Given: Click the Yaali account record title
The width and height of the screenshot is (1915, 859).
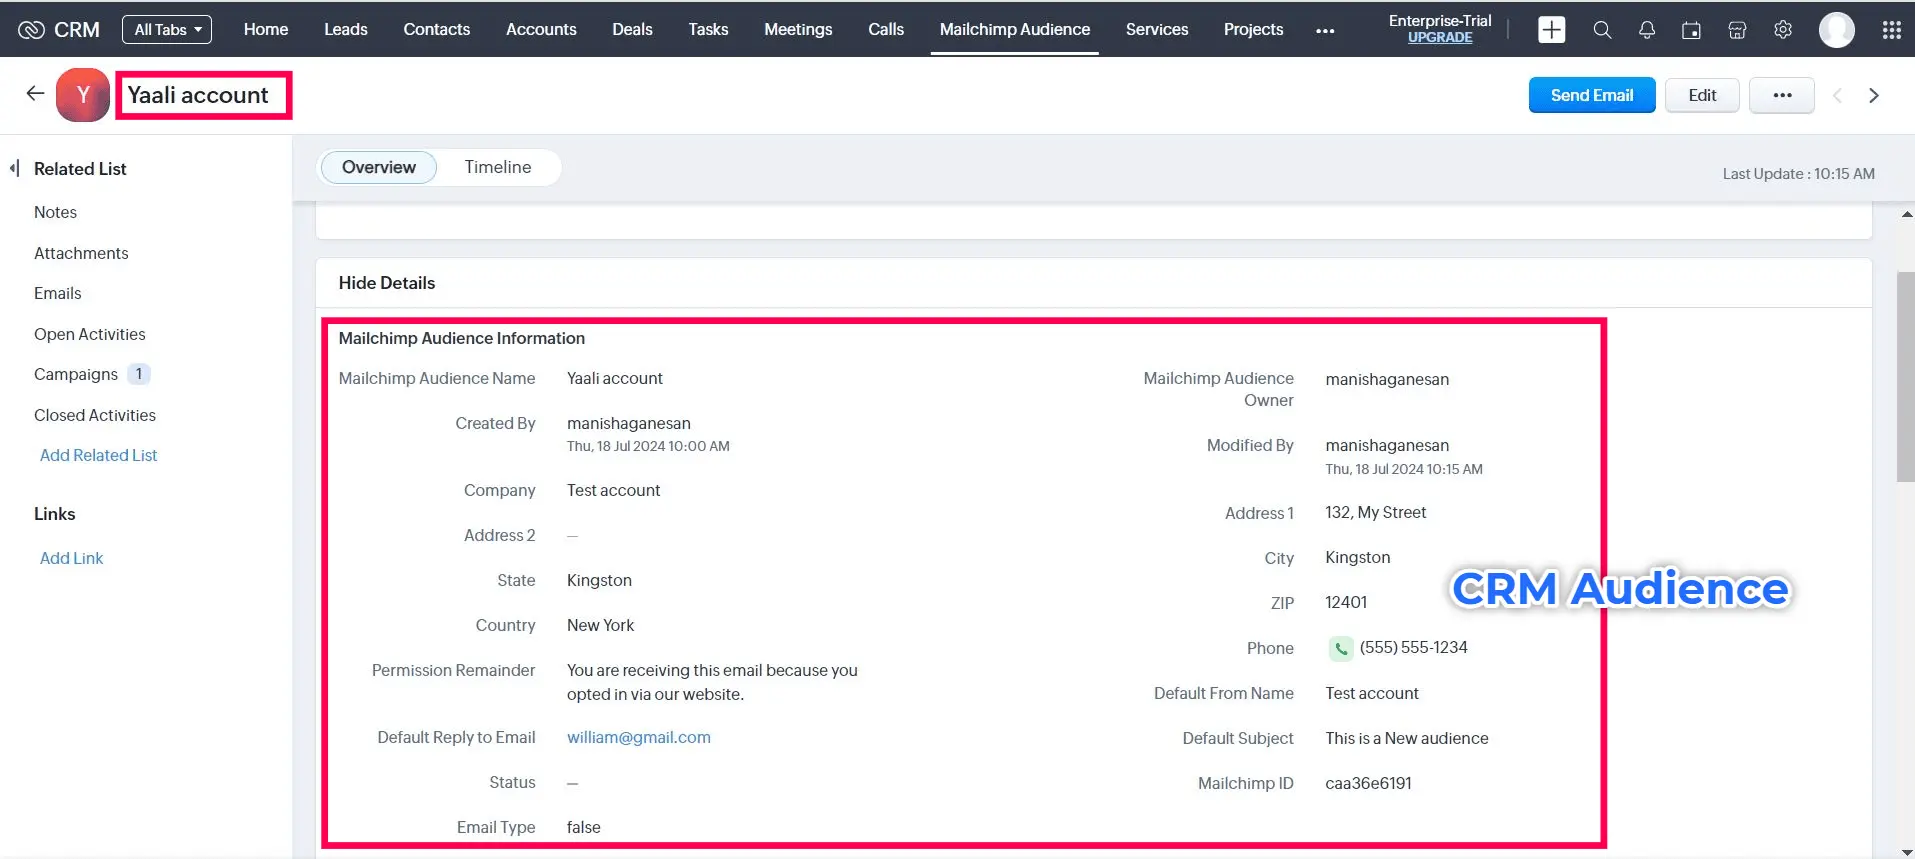Looking at the screenshot, I should pyautogui.click(x=198, y=95).
